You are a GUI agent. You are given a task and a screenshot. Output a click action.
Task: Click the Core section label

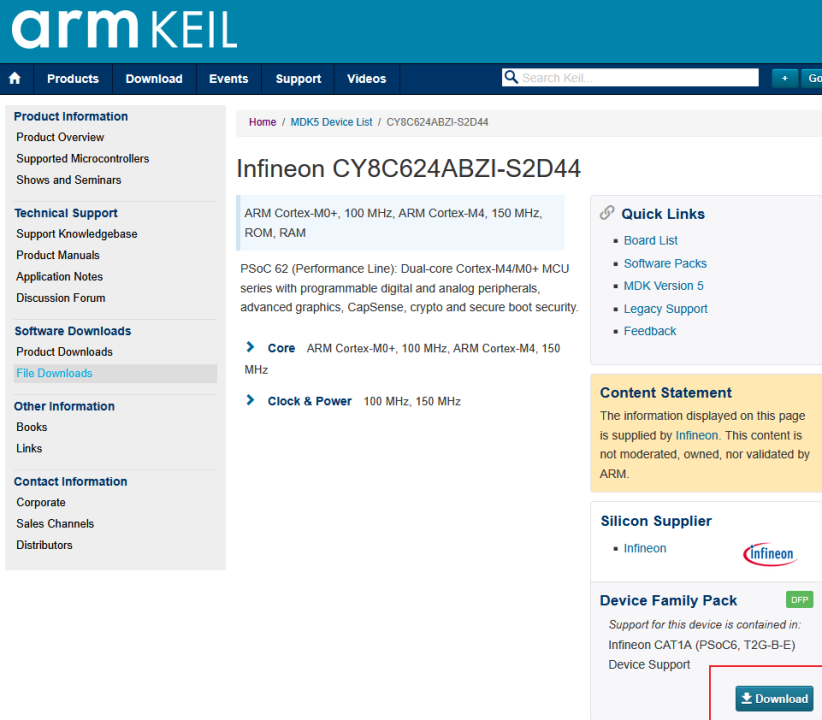281,348
